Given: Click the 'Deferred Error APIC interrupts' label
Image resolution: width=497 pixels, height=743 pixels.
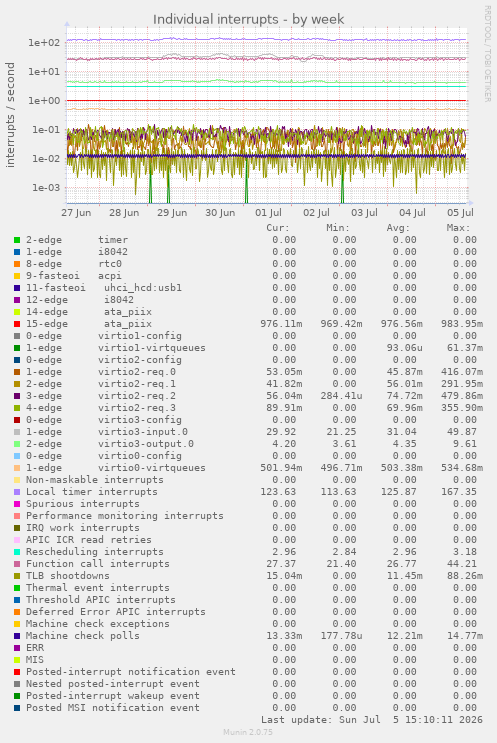Looking at the screenshot, I should pyautogui.click(x=116, y=612).
